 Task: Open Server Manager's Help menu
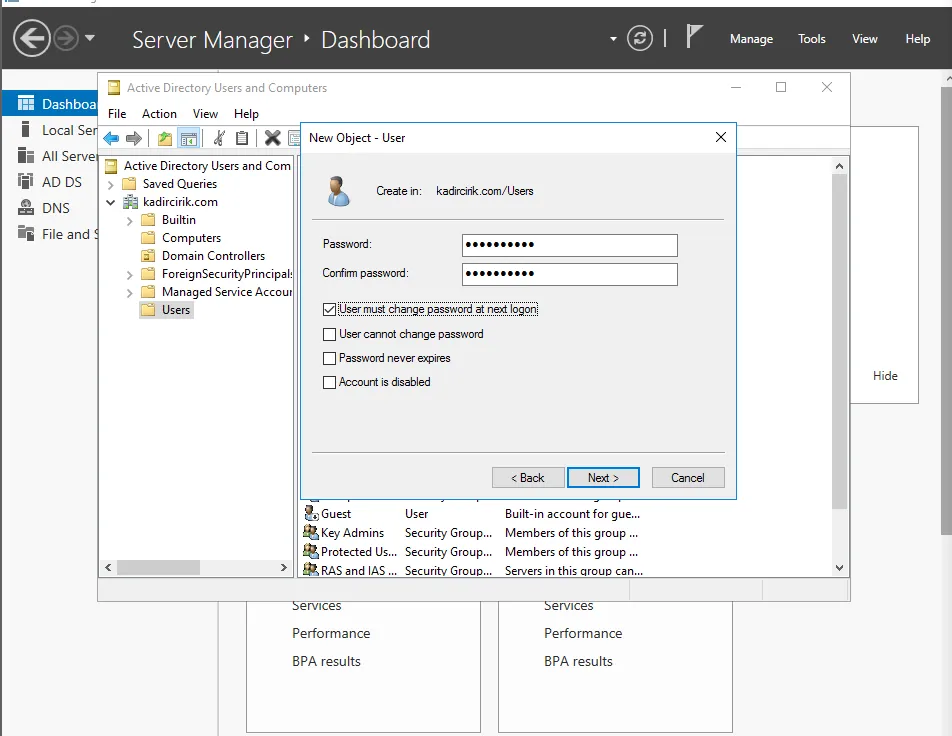[x=917, y=39]
